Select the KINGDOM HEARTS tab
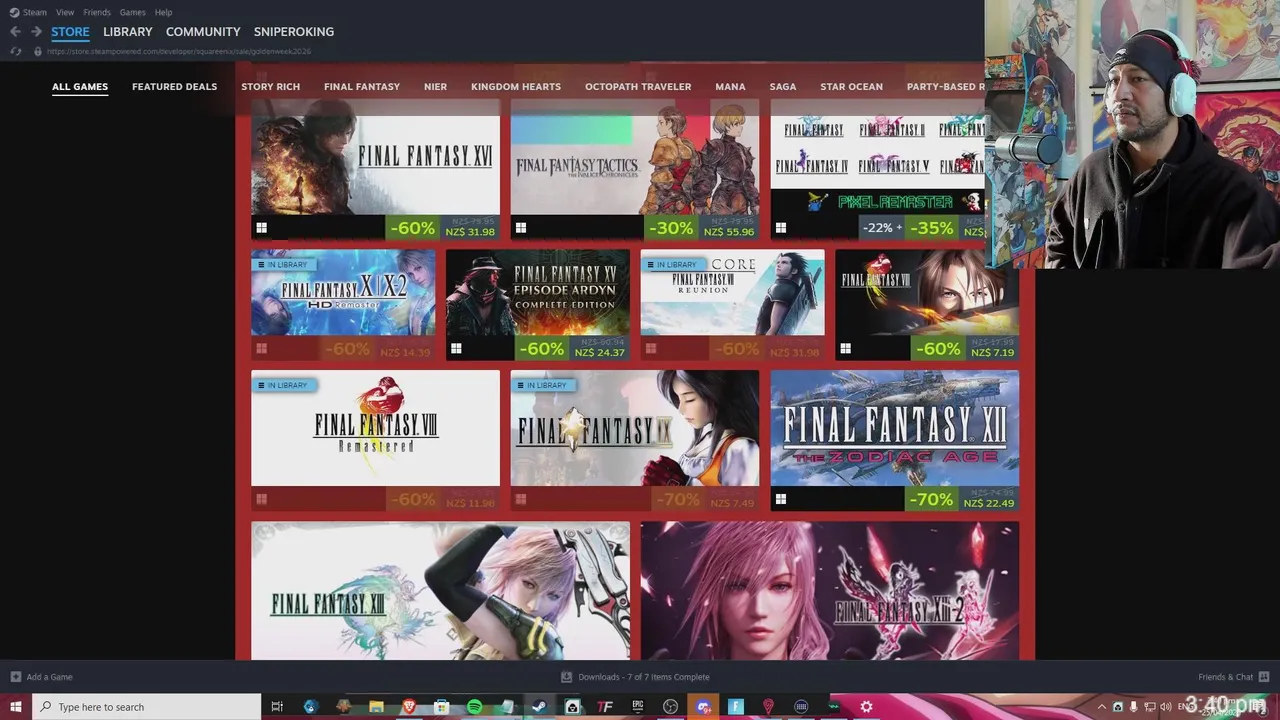 tap(516, 87)
